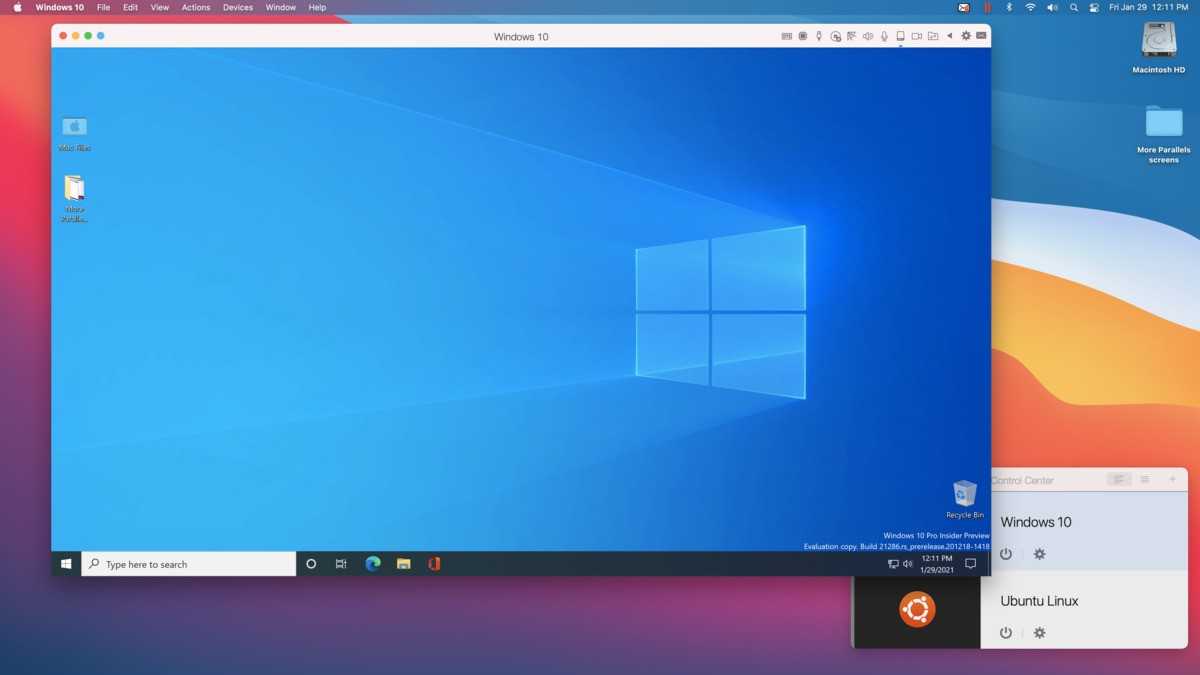Click the camera icon in VM toolbar
This screenshot has height=675, width=1200.
tap(916, 36)
